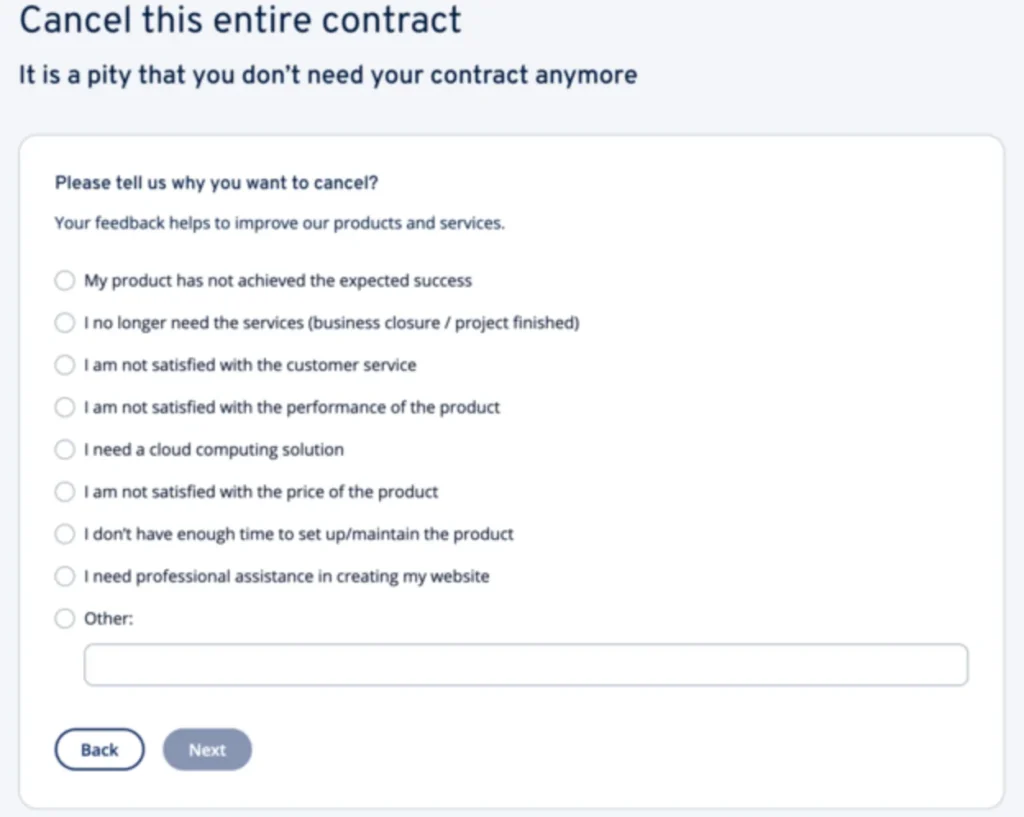Select 'don't have enough time to set up' radio

click(65, 534)
